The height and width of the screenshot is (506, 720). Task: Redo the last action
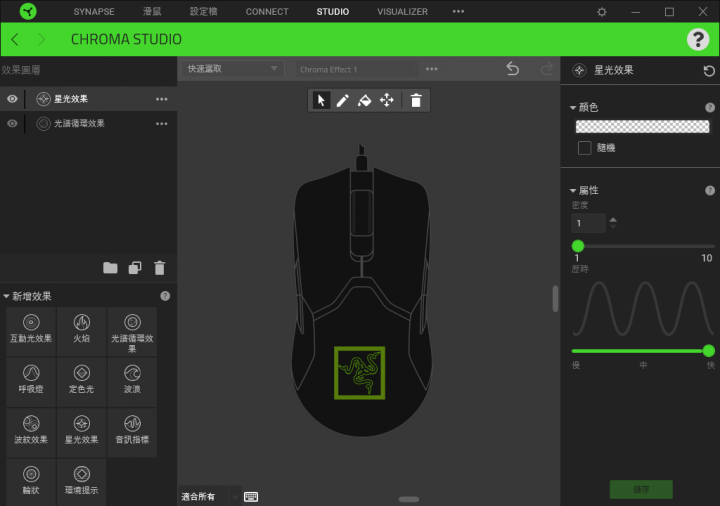click(546, 69)
